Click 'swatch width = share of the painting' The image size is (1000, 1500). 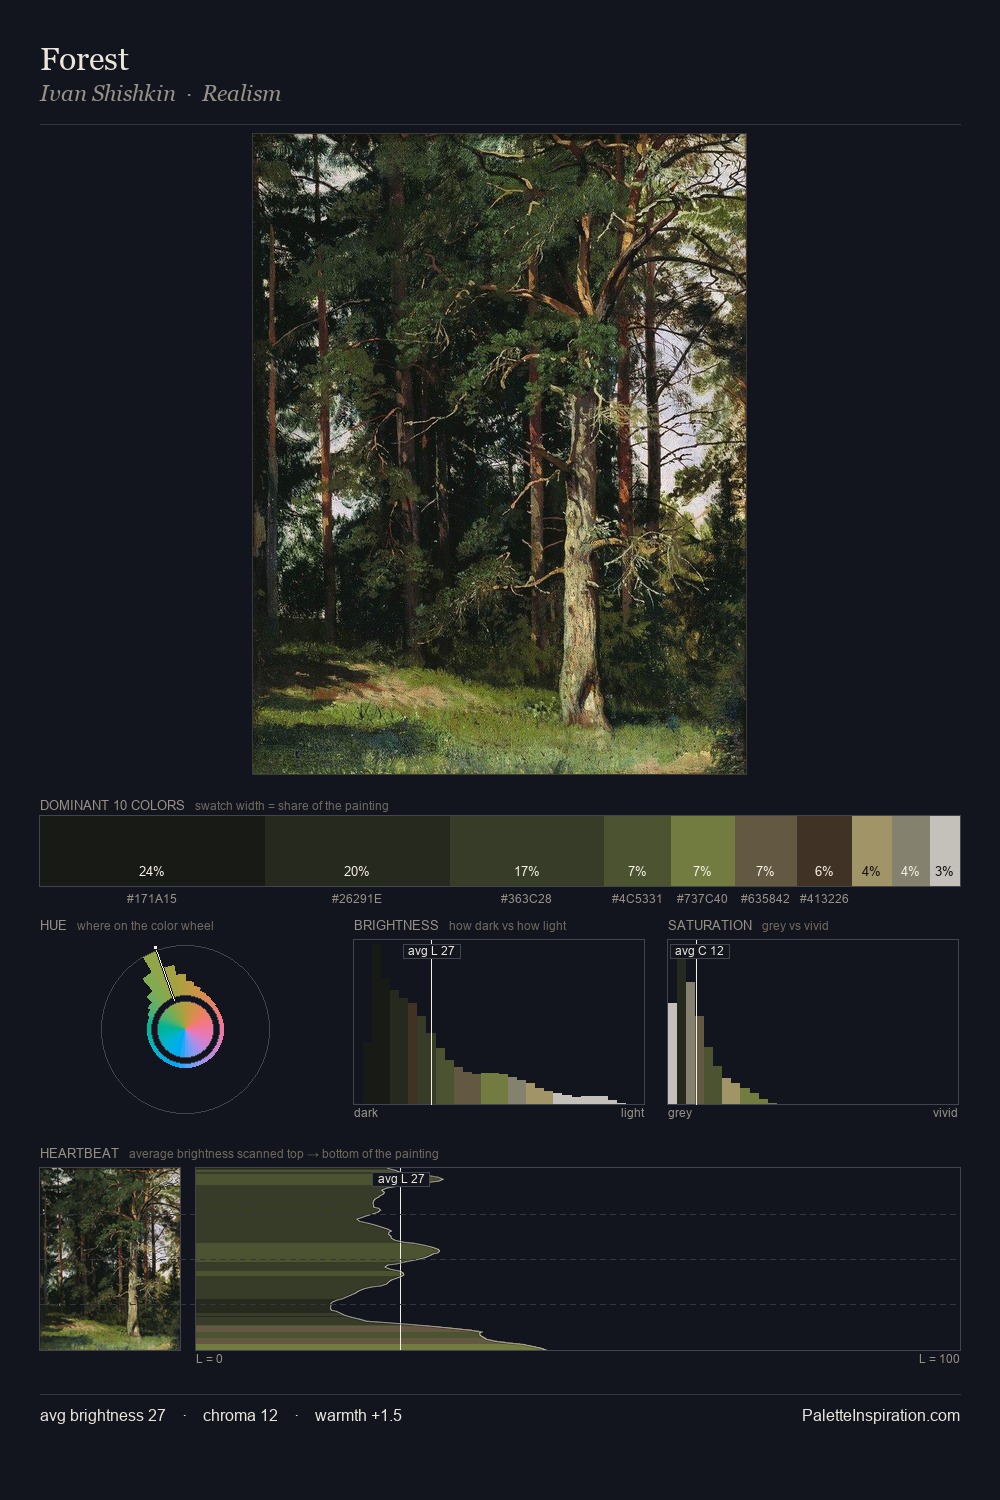click(292, 806)
